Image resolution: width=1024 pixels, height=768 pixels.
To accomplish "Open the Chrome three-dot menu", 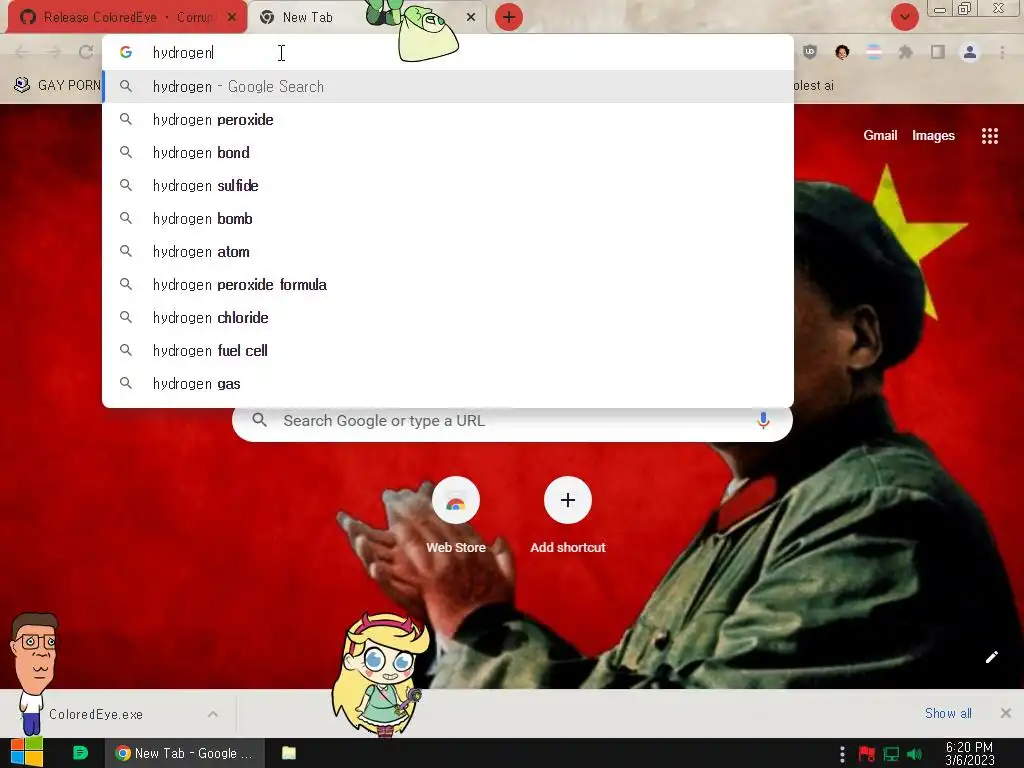I will click(x=1002, y=52).
